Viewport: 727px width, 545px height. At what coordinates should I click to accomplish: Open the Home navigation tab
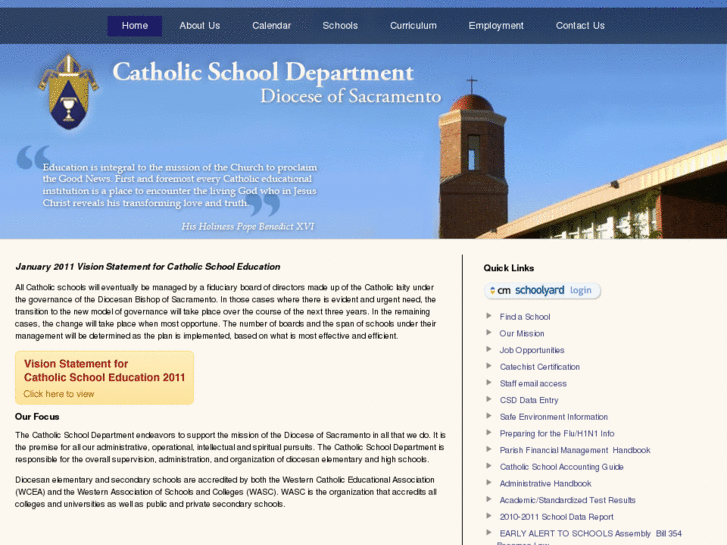click(134, 26)
